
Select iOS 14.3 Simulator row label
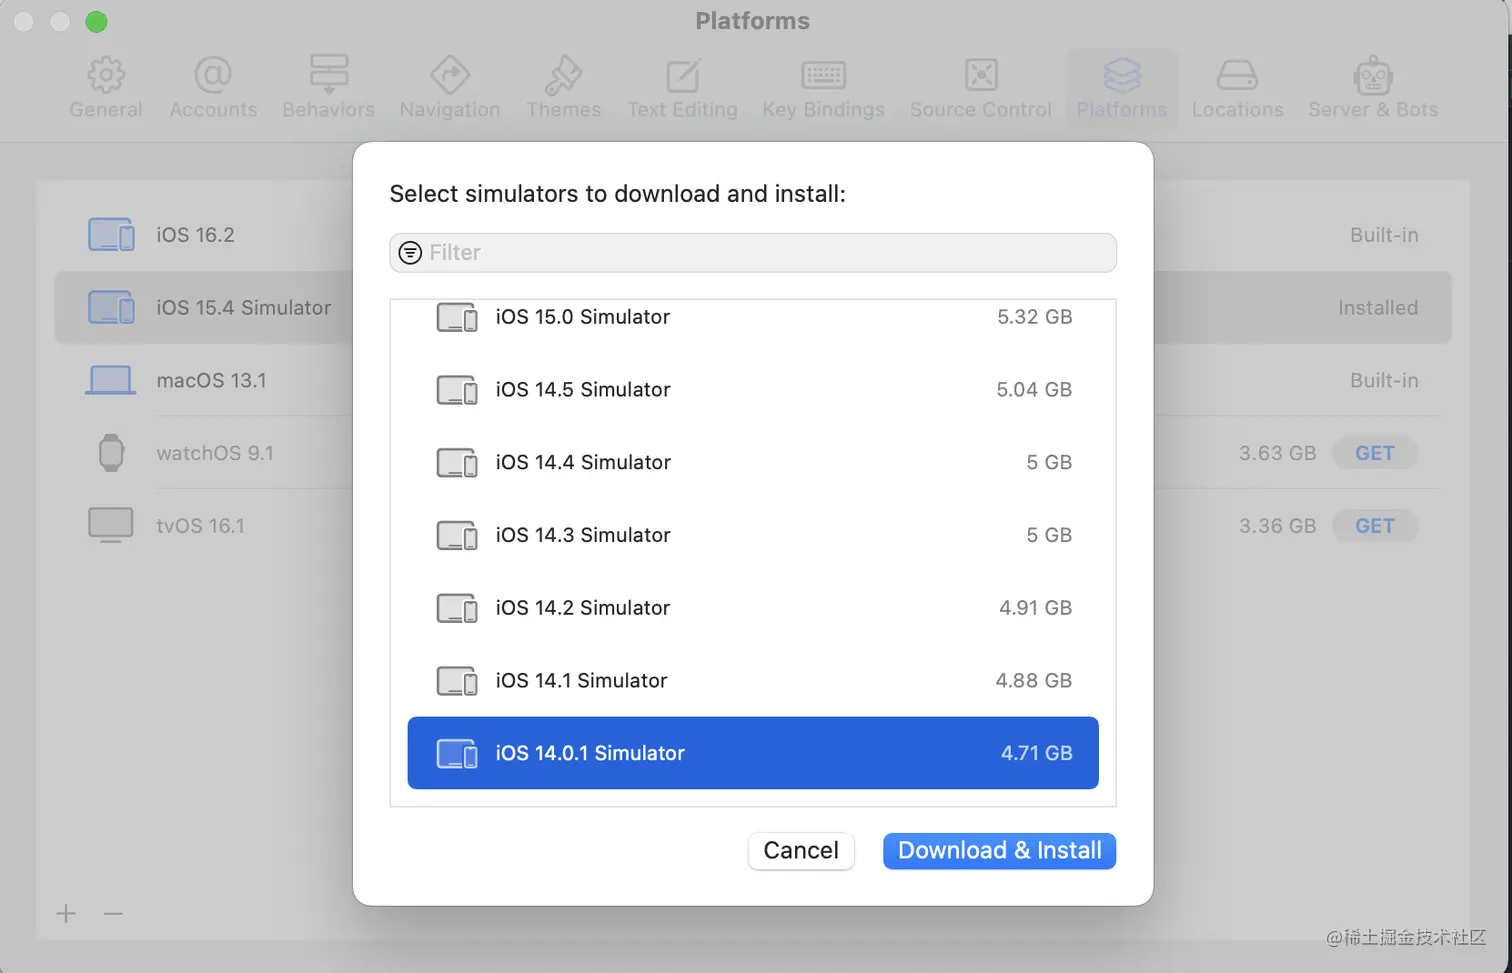[583, 535]
